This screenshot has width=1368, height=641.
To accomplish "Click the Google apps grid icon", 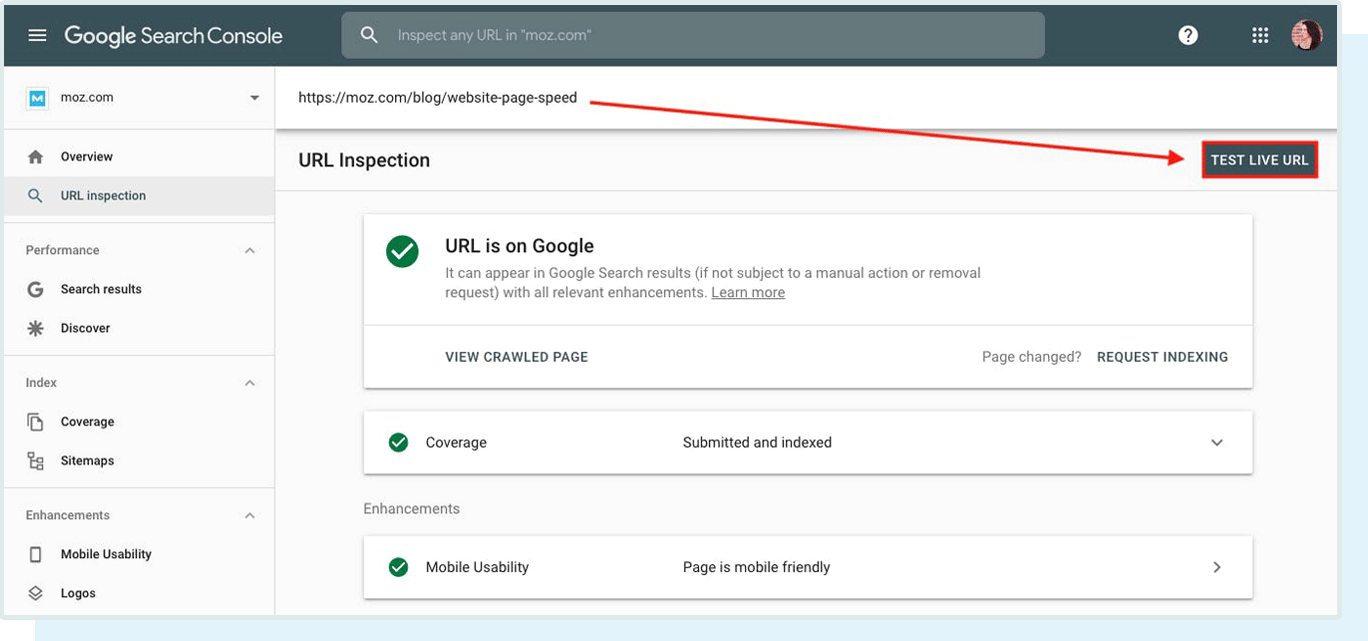I will (x=1260, y=34).
